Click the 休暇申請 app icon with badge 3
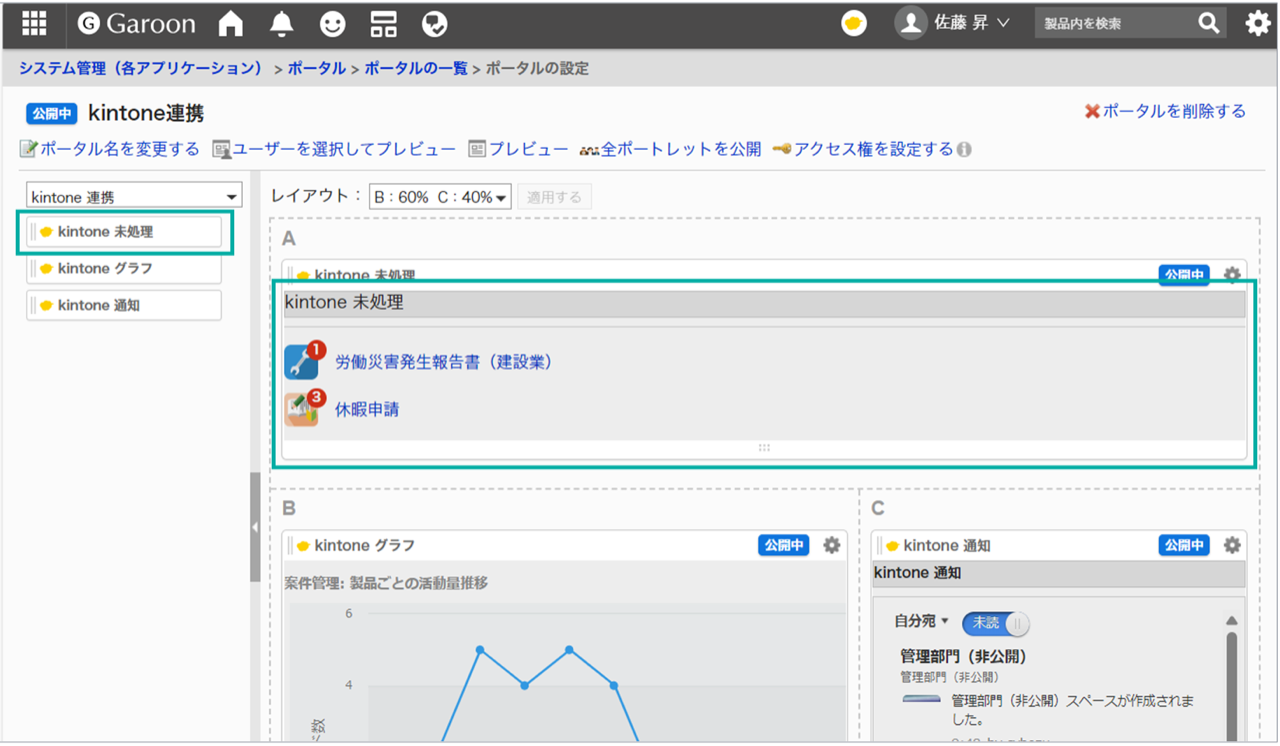The height and width of the screenshot is (746, 1280). pos(303,409)
